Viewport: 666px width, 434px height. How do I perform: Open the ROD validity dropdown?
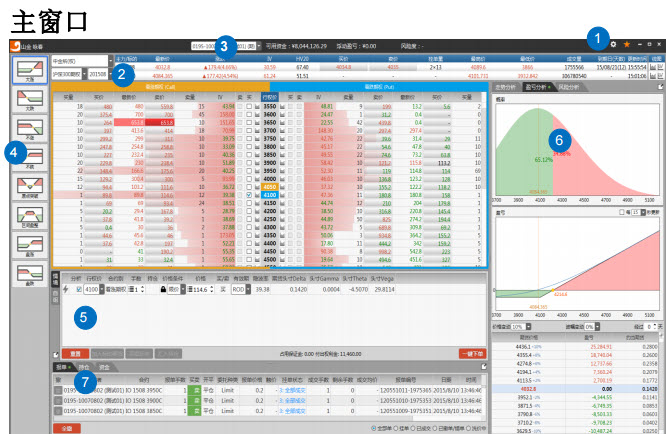(248, 289)
